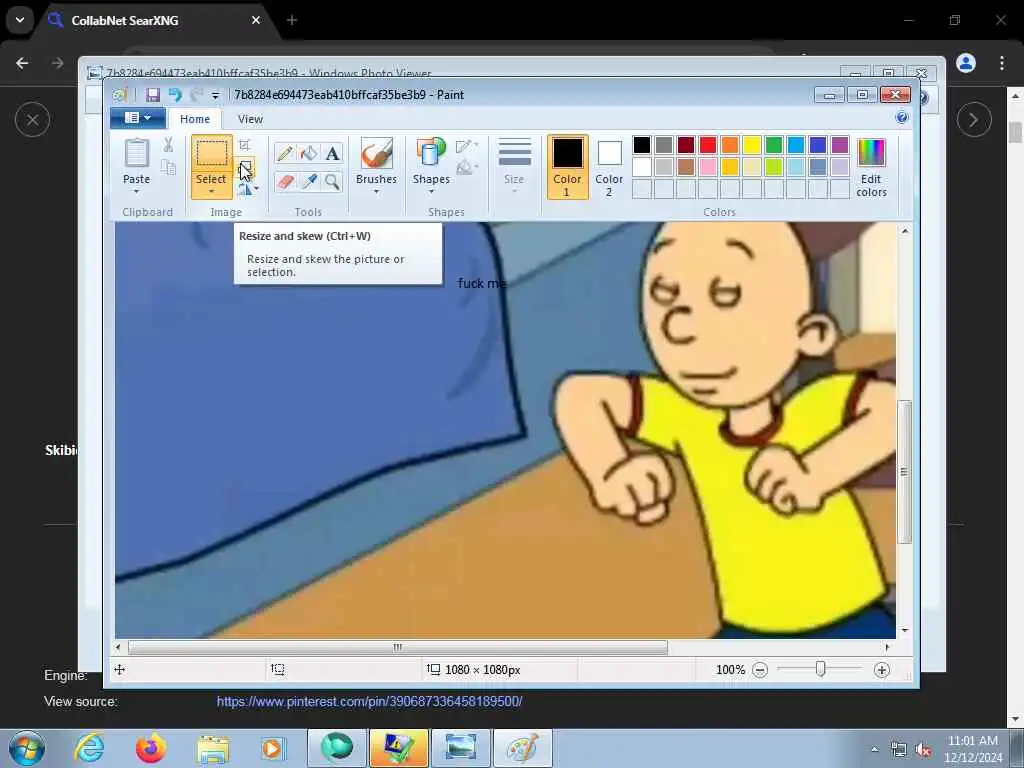
Task: Click the horizontal scrollbar thumb in Paint
Action: (398, 647)
